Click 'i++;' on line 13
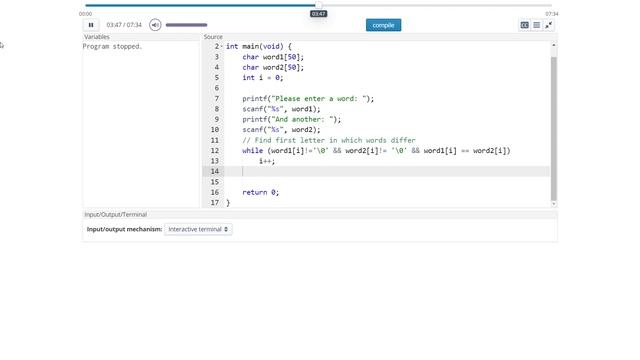The image size is (640, 360). click(267, 161)
